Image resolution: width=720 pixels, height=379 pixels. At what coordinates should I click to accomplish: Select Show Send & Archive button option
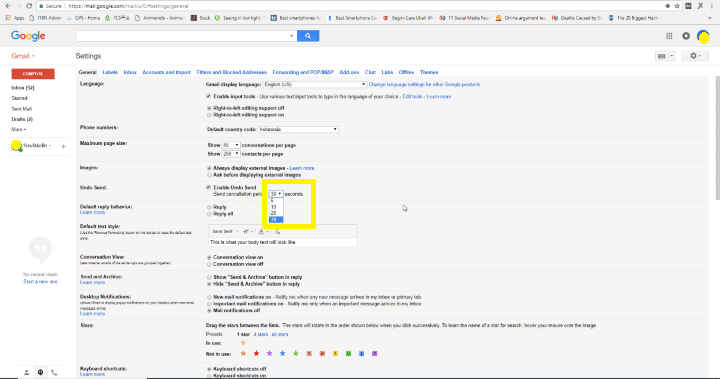[209, 277]
